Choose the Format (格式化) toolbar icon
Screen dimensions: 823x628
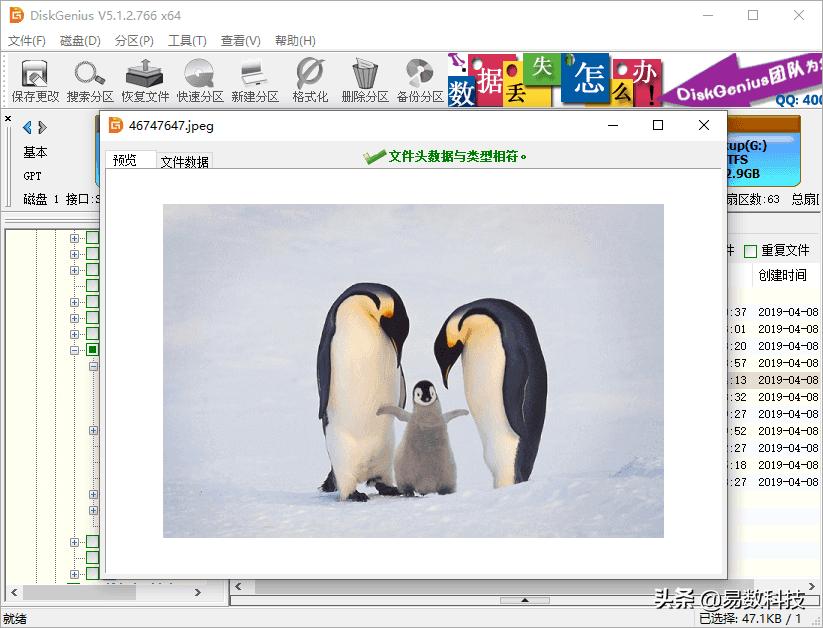coord(310,80)
